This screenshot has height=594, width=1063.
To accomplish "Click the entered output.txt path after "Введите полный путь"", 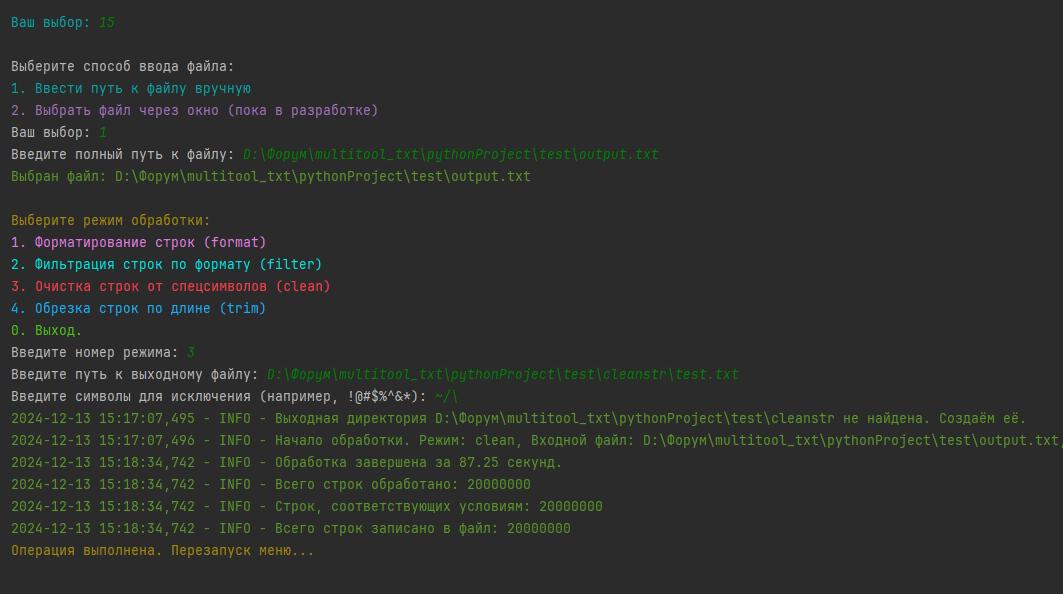I will [x=451, y=155].
